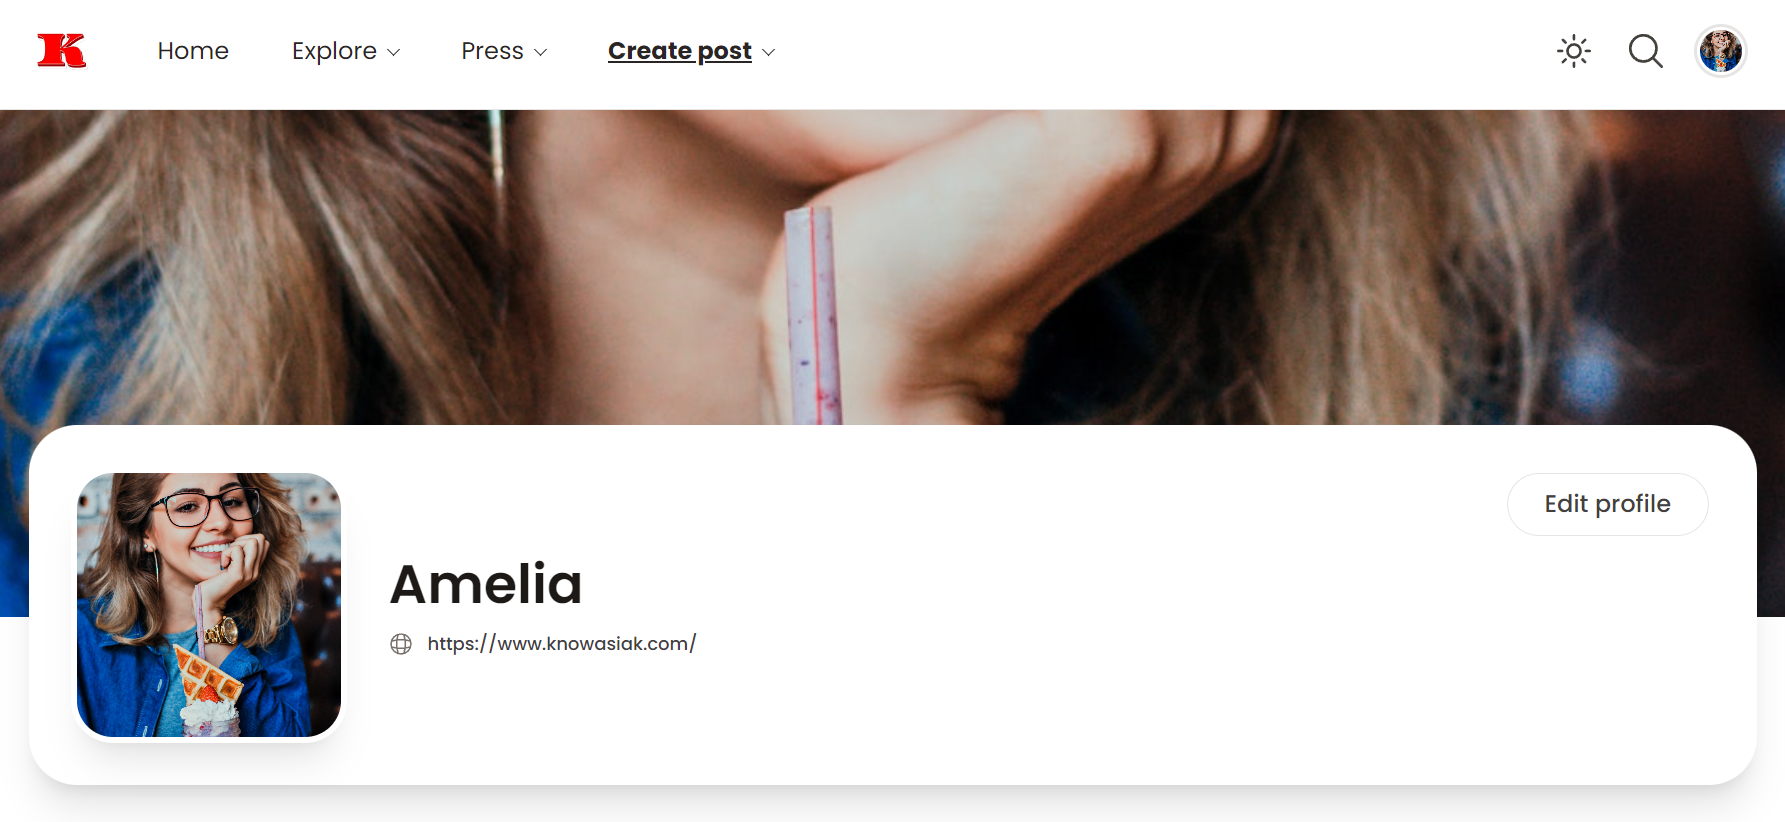1785x822 pixels.
Task: Open search with the magnifier icon
Action: point(1645,51)
